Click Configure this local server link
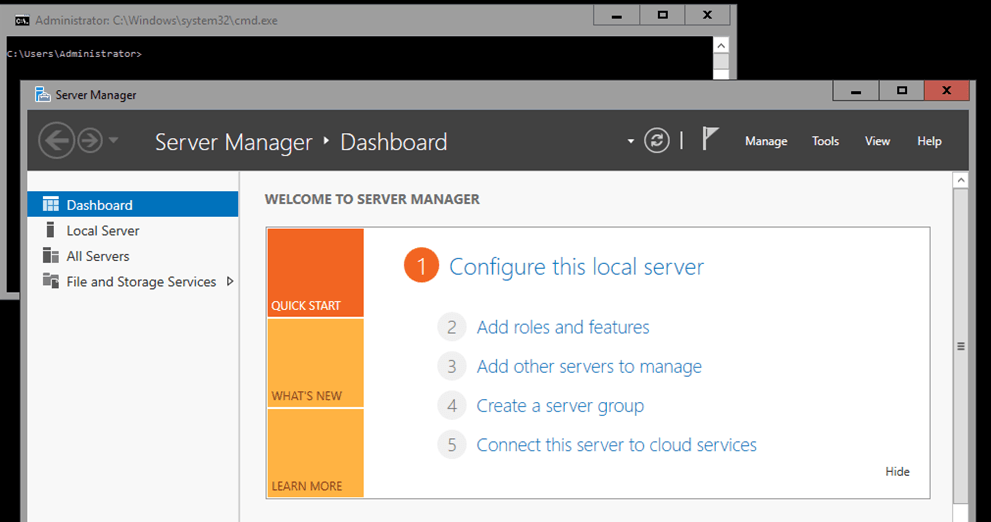This screenshot has width=991, height=522. (x=576, y=267)
